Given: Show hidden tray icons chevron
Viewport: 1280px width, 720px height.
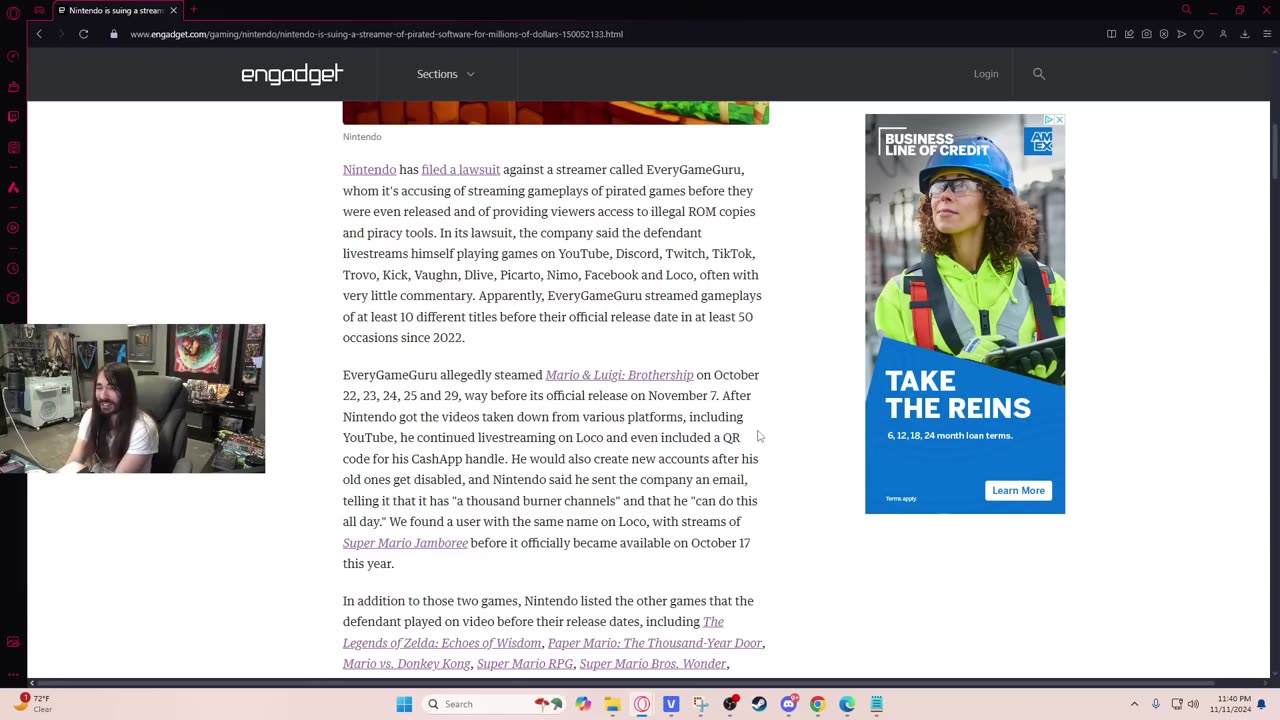Looking at the screenshot, I should pos(1134,704).
